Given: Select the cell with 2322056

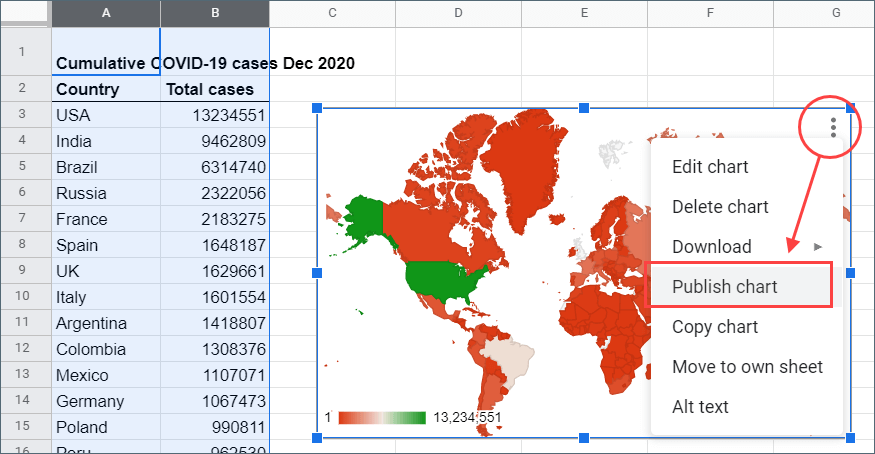Looking at the screenshot, I should (215, 193).
